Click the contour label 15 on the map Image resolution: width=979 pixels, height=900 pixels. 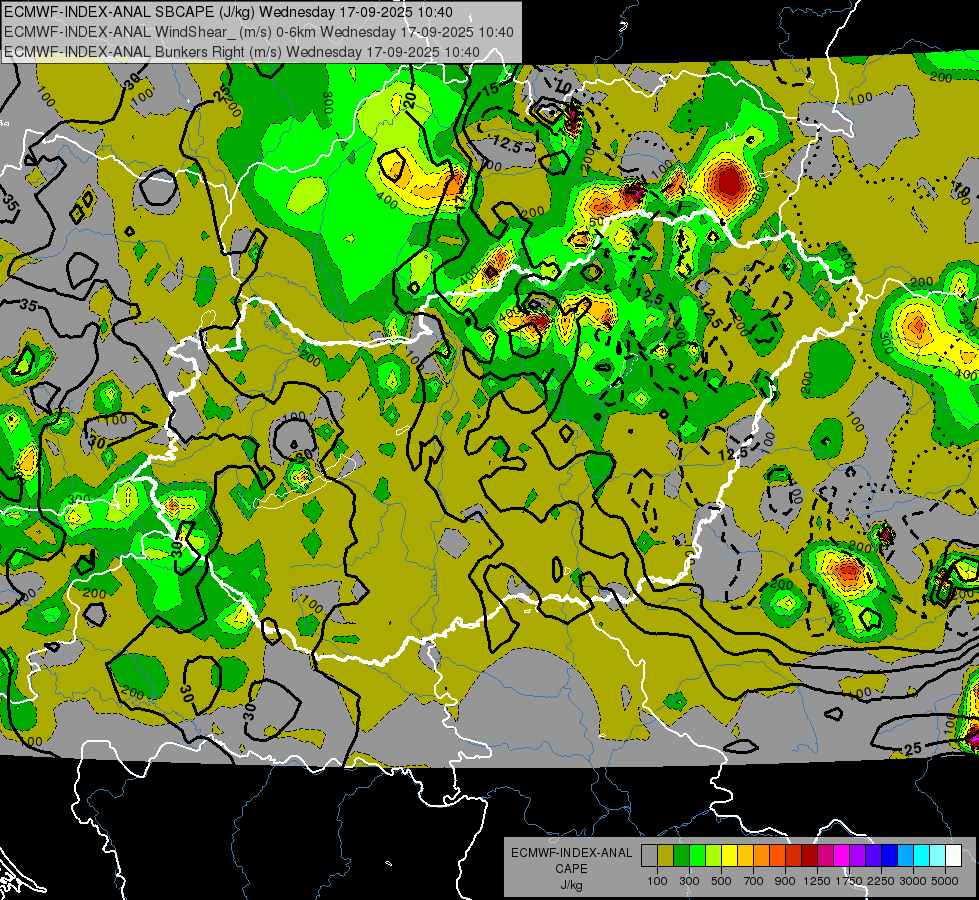[x=491, y=89]
